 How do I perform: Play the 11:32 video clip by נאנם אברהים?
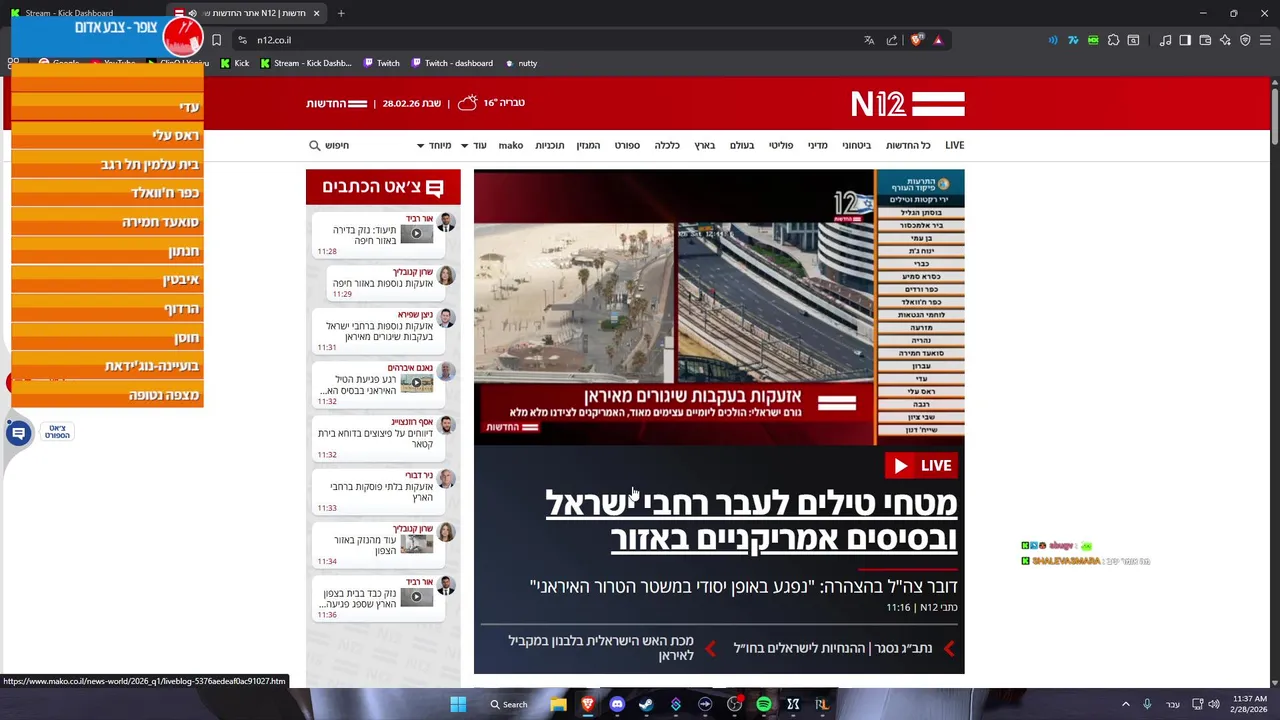tap(417, 384)
